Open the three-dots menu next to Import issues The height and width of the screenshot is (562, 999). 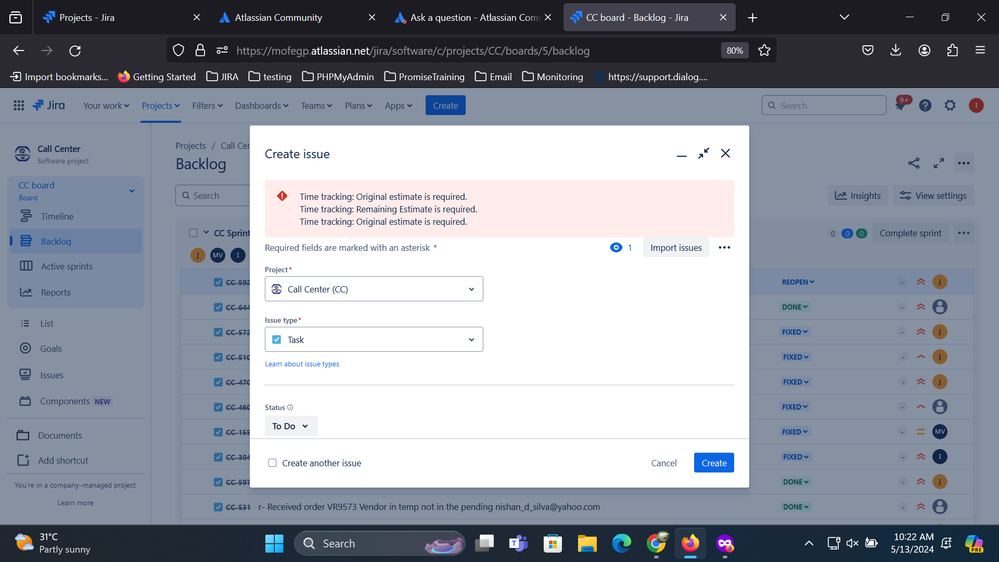coord(724,247)
